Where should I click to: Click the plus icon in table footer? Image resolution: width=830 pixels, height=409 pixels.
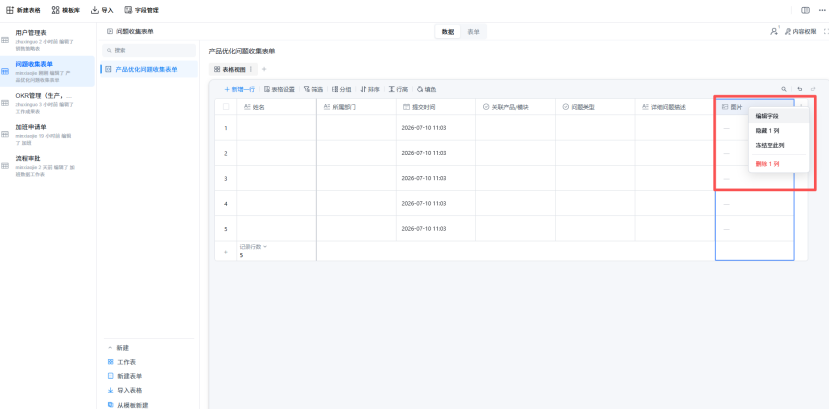click(226, 252)
